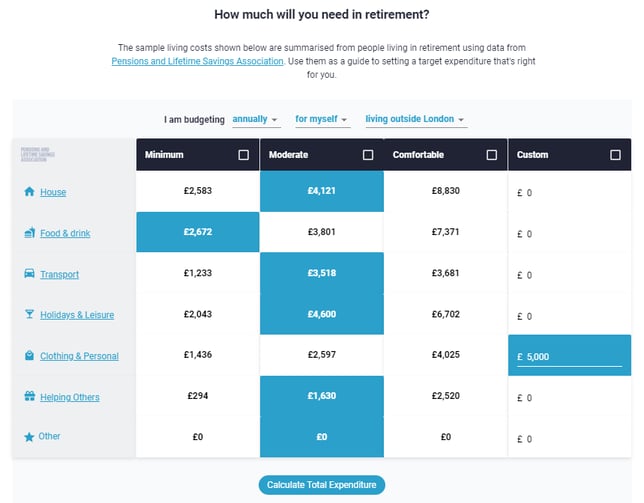Tick the Custom column checkbox
Viewport: 644px width, 503px height.
[x=615, y=155]
